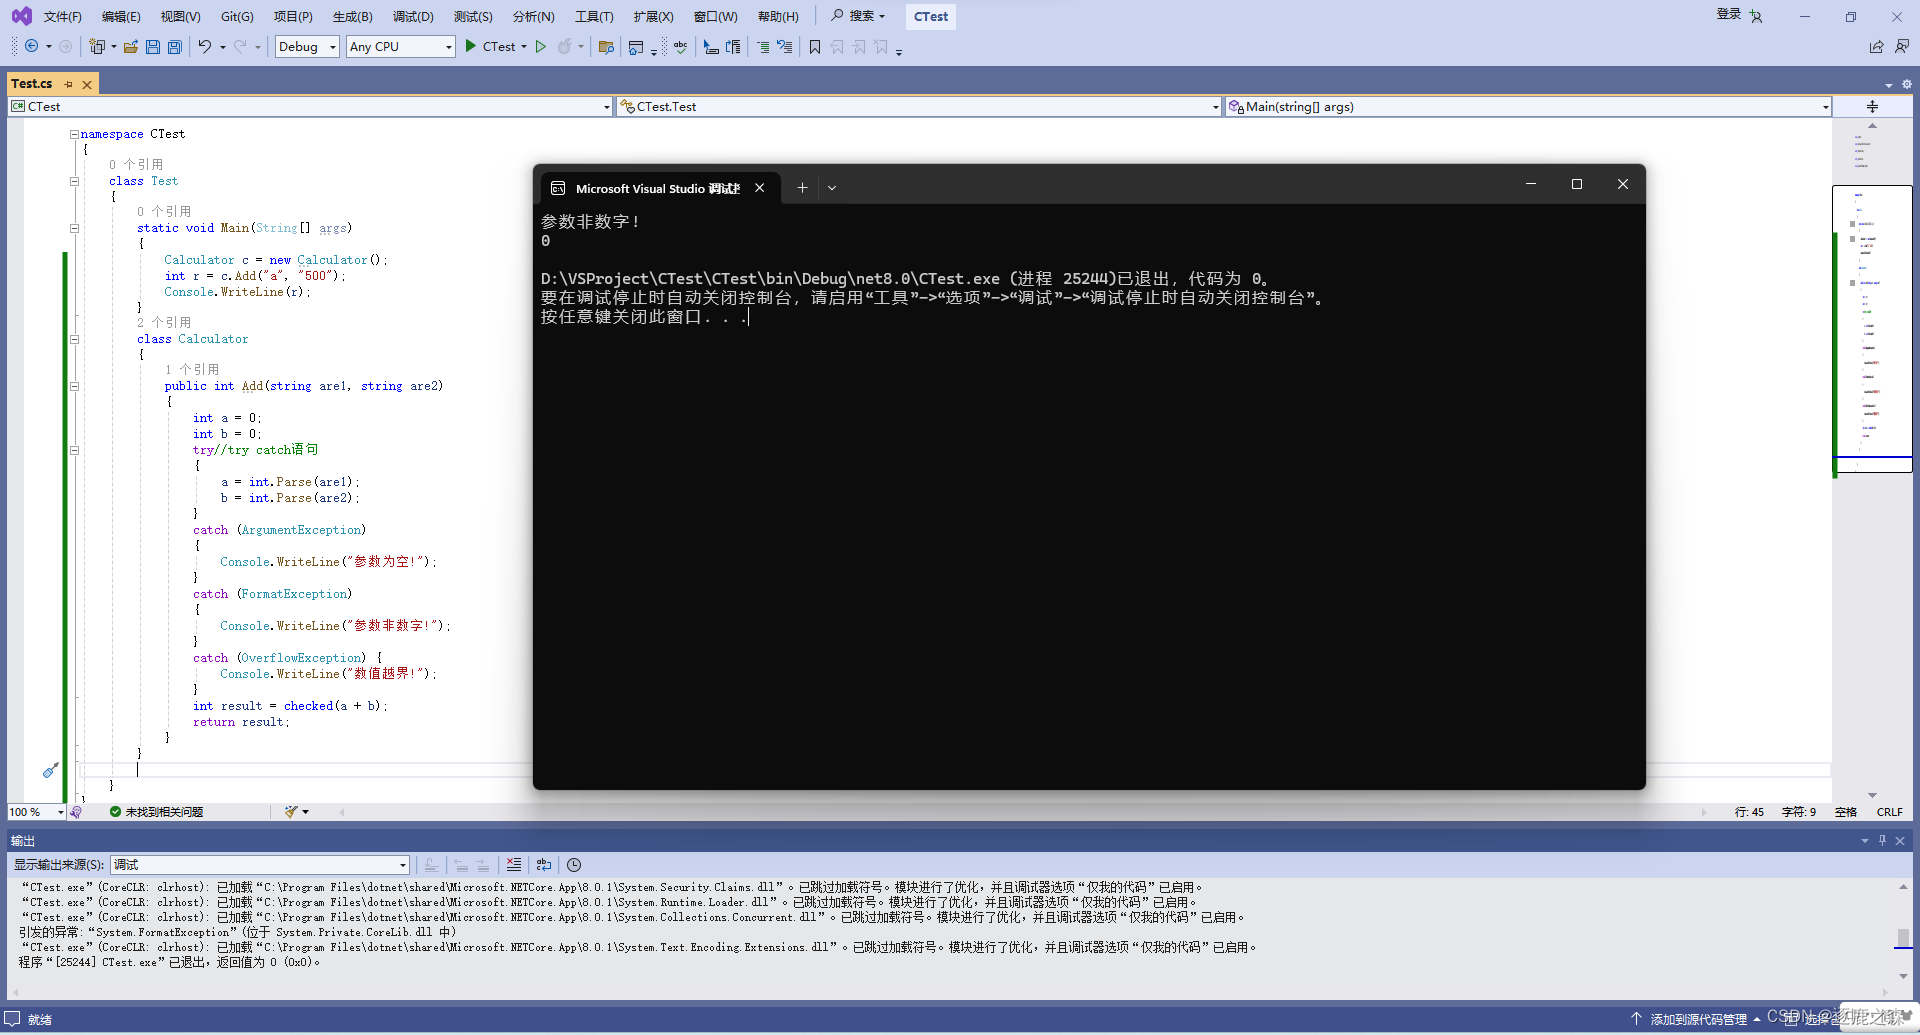
Task: Pin the output panel with pushpin icon
Action: [x=1882, y=841]
